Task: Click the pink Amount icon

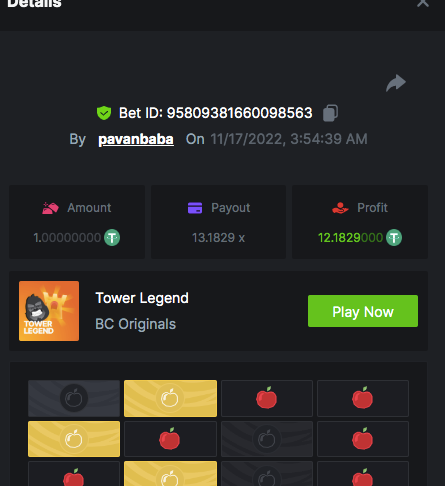Action: [50, 208]
